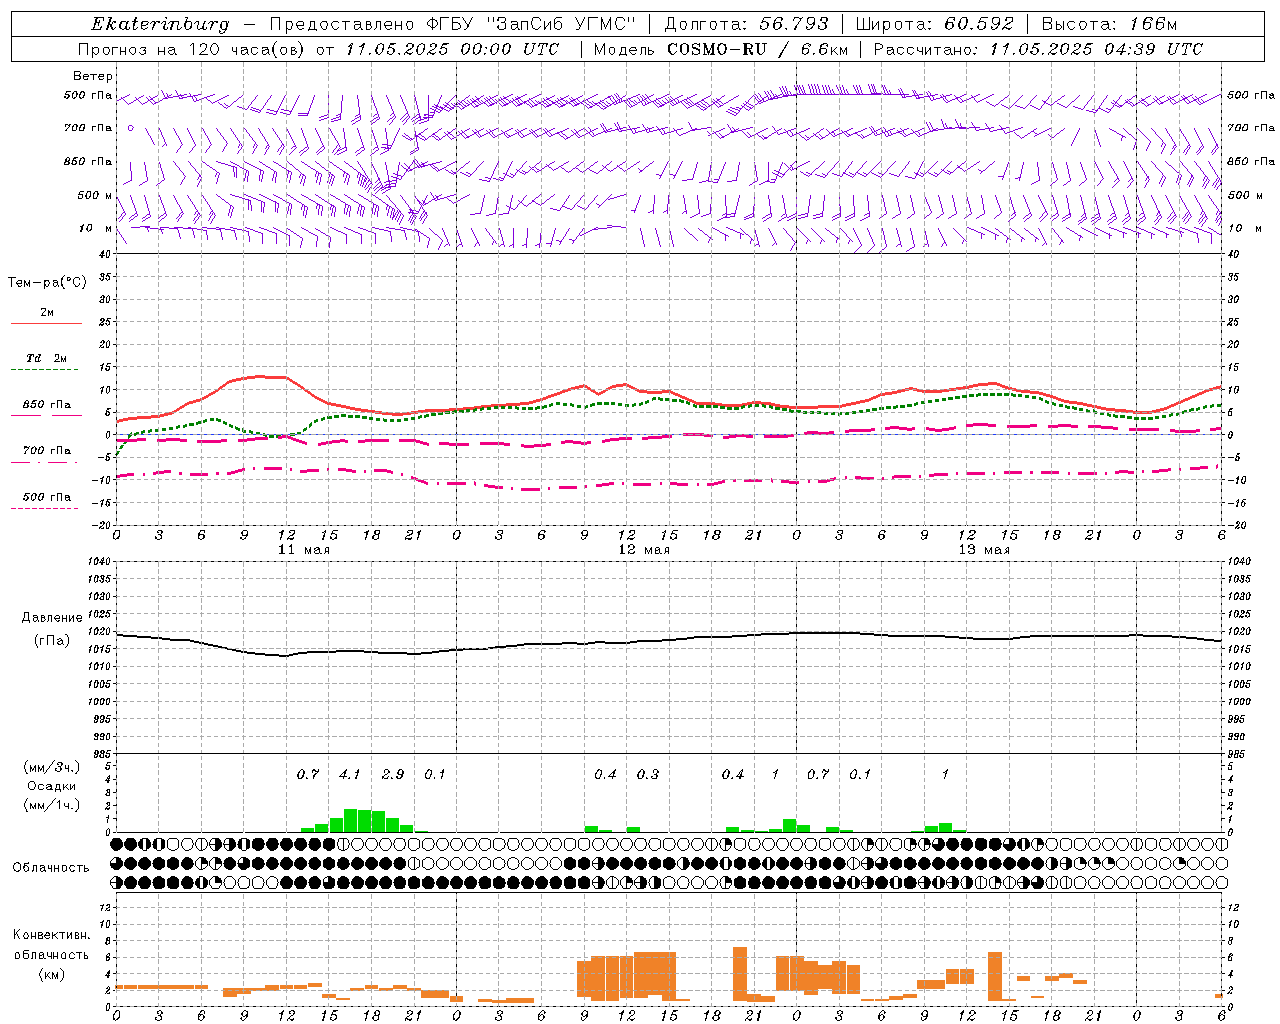Screen dimensions: 1280x1024
Task: Select the 13 мая date label
Action: pyautogui.click(x=984, y=550)
